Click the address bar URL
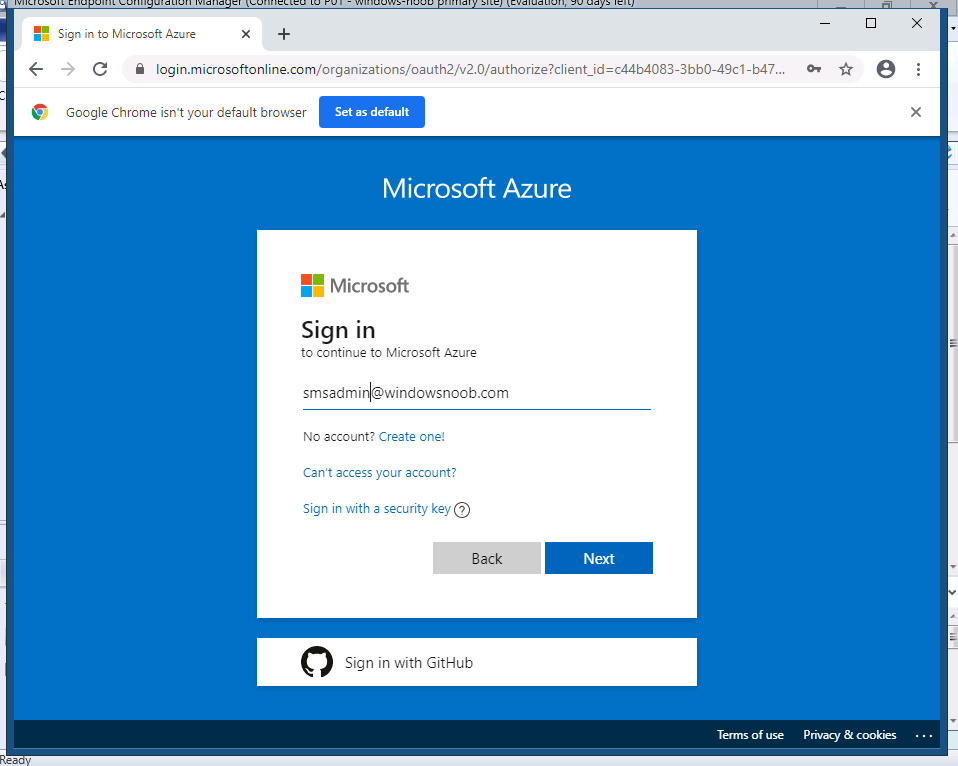This screenshot has width=958, height=766. (470, 69)
